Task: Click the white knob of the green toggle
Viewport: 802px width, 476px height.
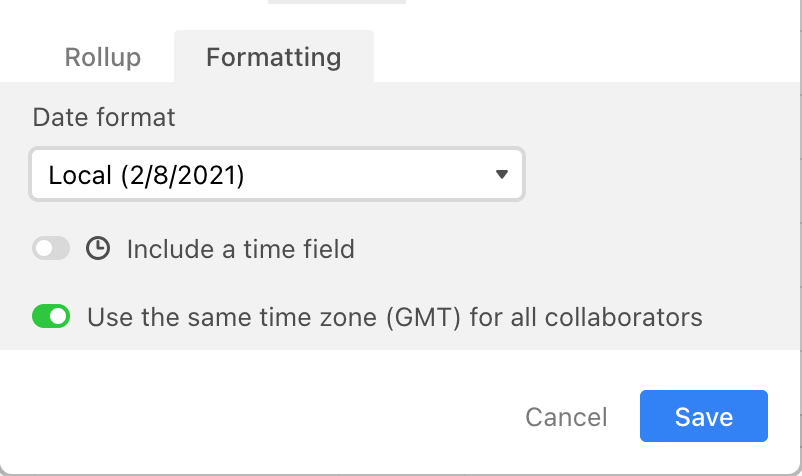Action: pyautogui.click(x=59, y=316)
